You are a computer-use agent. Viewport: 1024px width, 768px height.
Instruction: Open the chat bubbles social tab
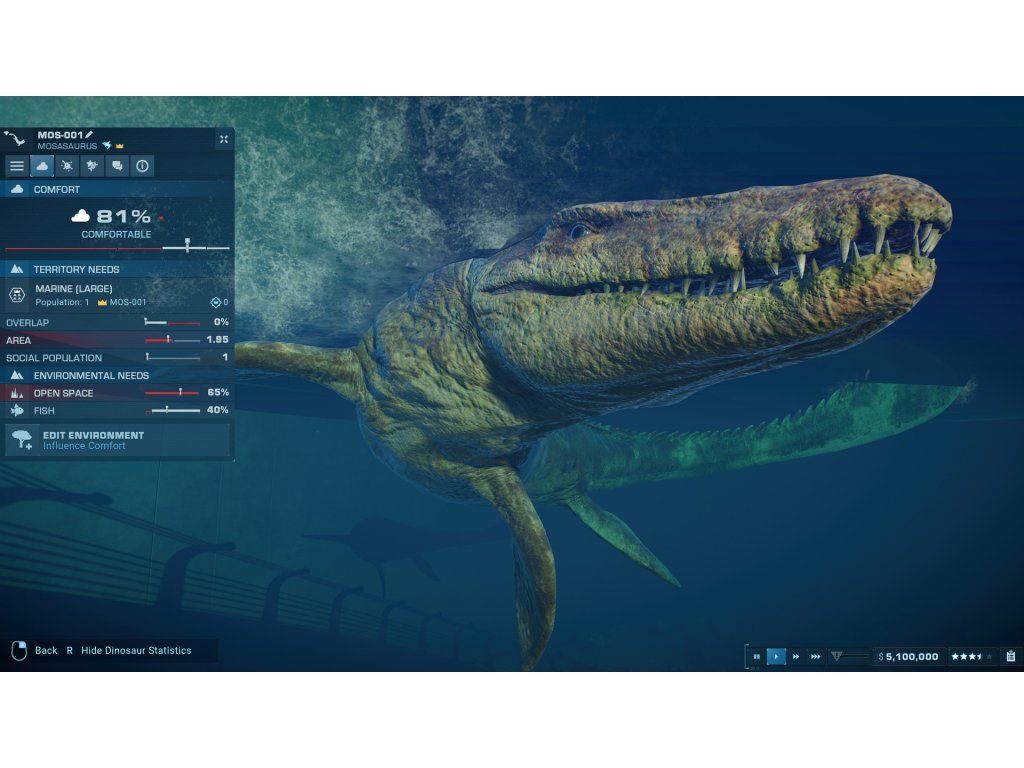(117, 166)
